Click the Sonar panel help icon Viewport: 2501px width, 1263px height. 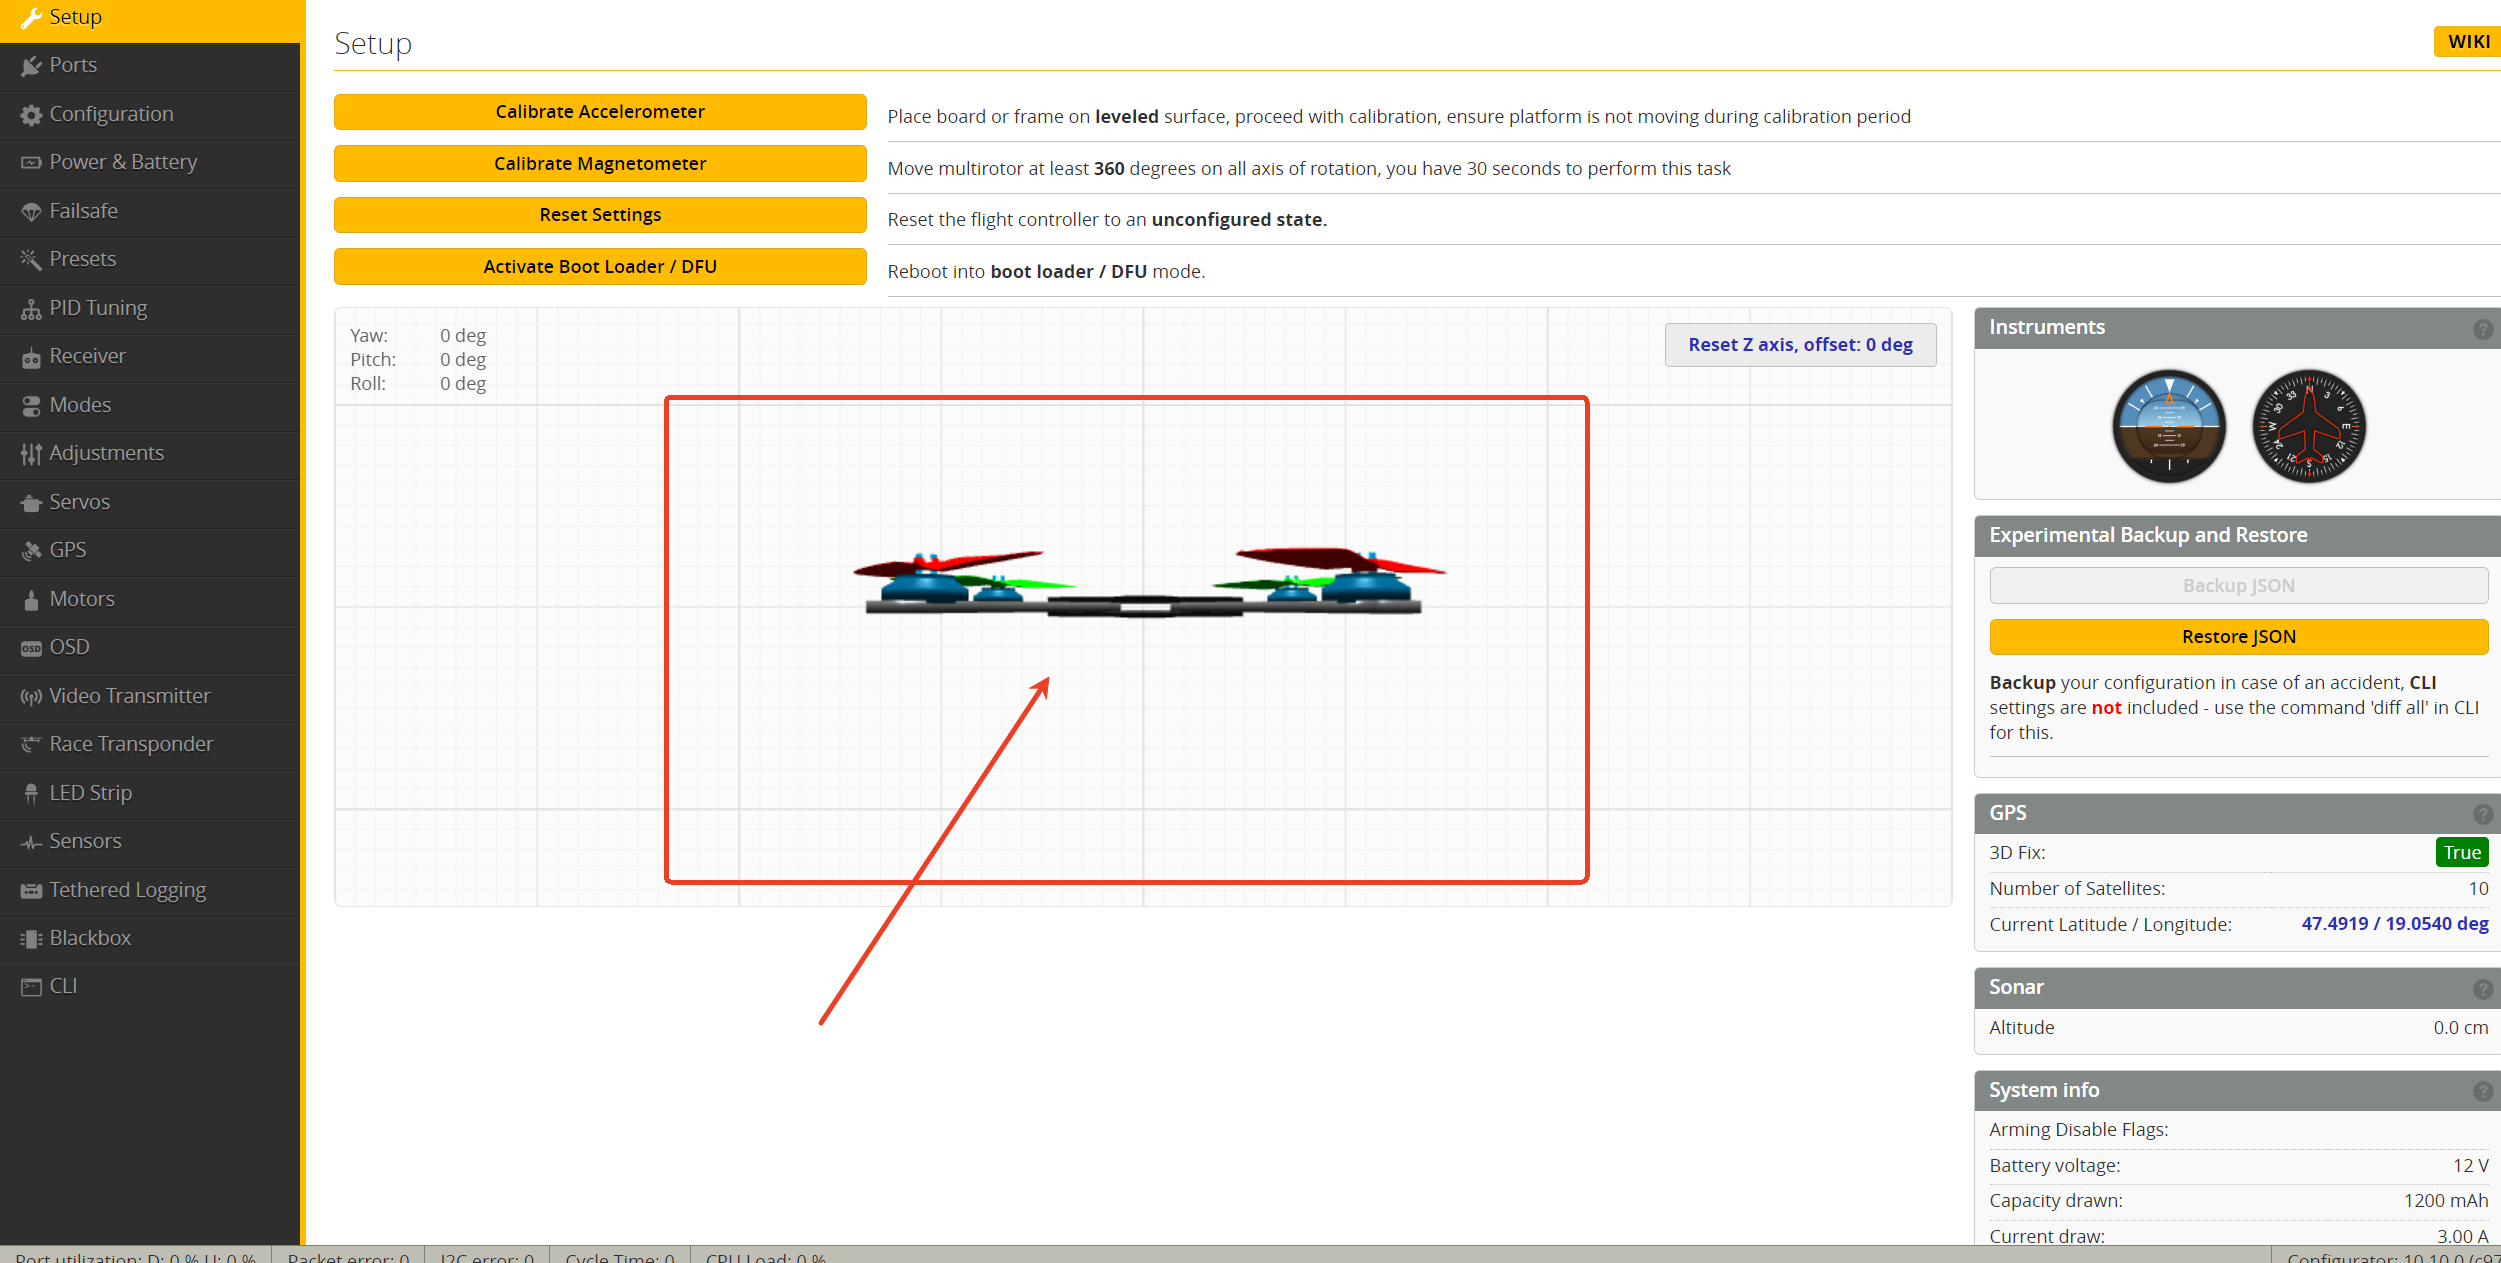[x=2482, y=989]
